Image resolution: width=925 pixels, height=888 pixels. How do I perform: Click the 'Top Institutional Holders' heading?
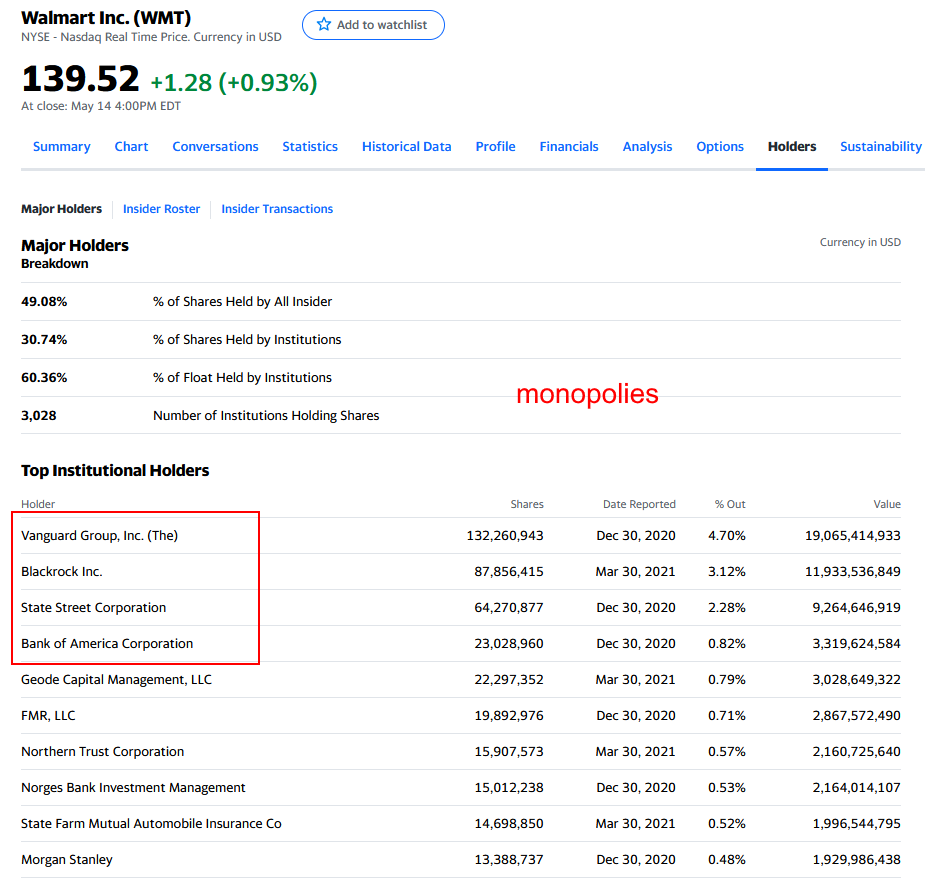click(x=115, y=470)
